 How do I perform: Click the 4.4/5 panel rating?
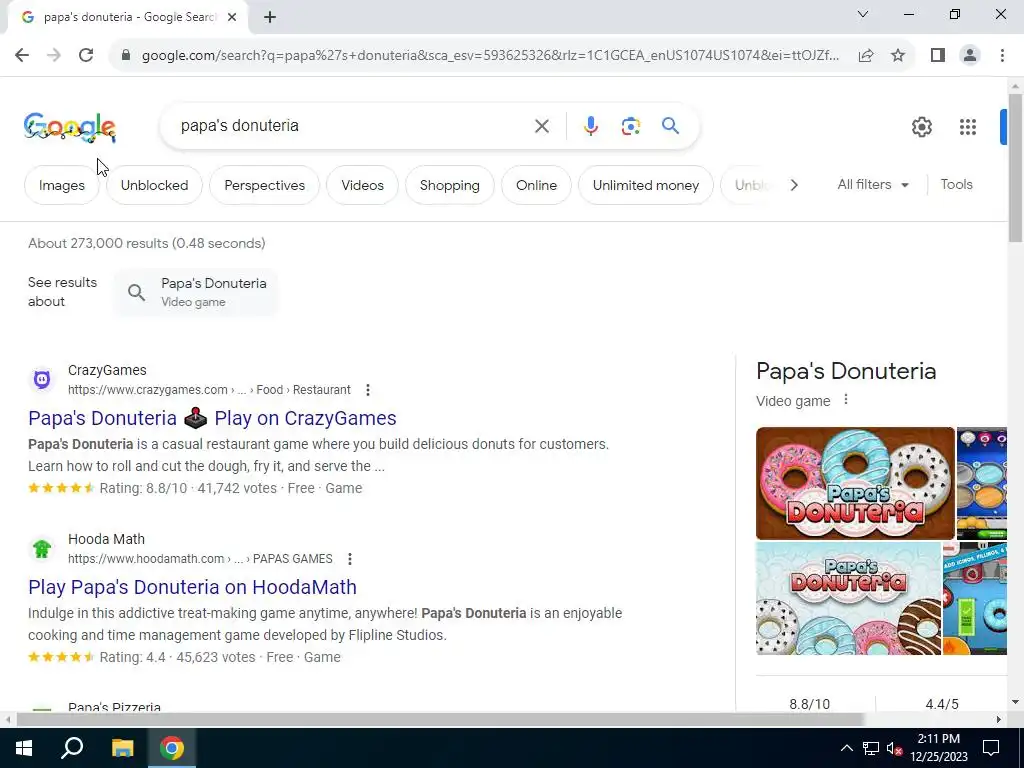942,704
